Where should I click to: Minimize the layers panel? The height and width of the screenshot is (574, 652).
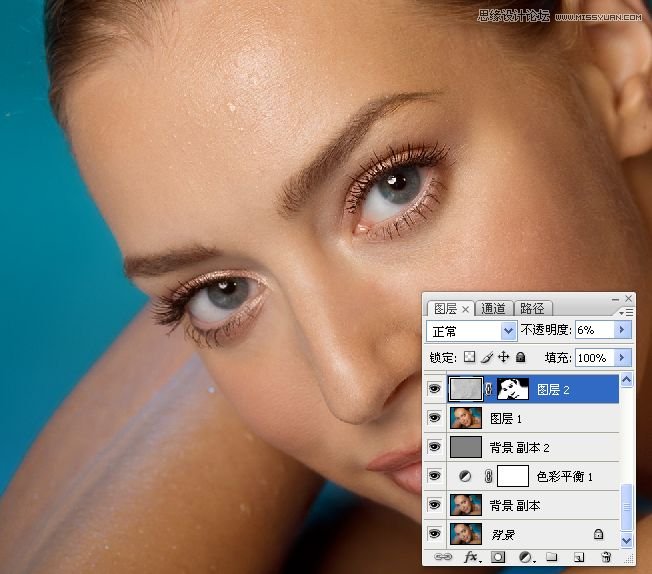click(615, 299)
